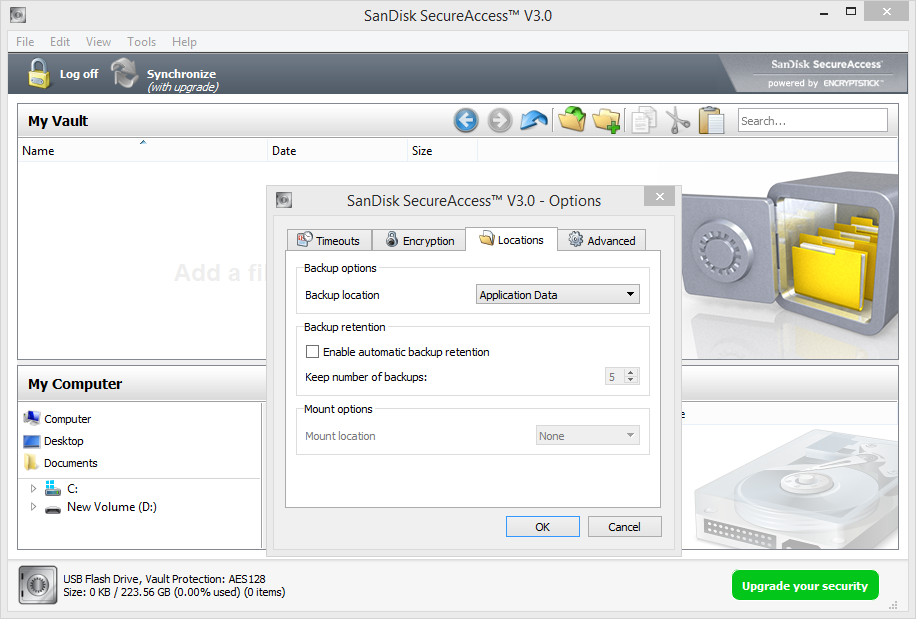Open the Backup location dropdown
The height and width of the screenshot is (619, 916).
pyautogui.click(x=558, y=294)
